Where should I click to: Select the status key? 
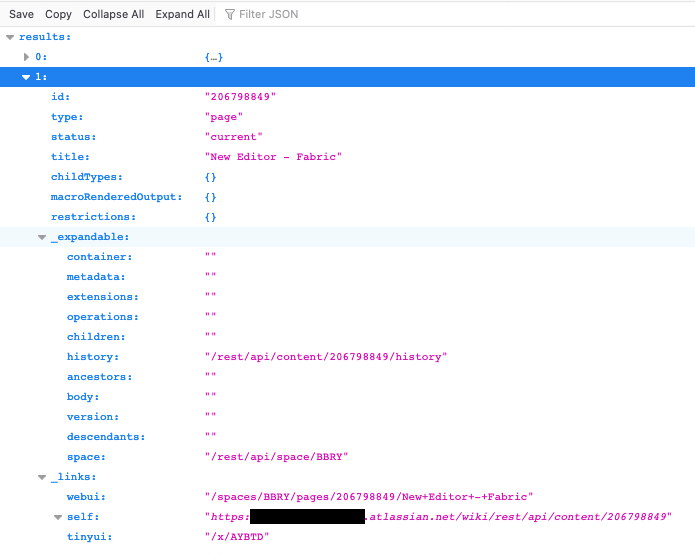(74, 137)
